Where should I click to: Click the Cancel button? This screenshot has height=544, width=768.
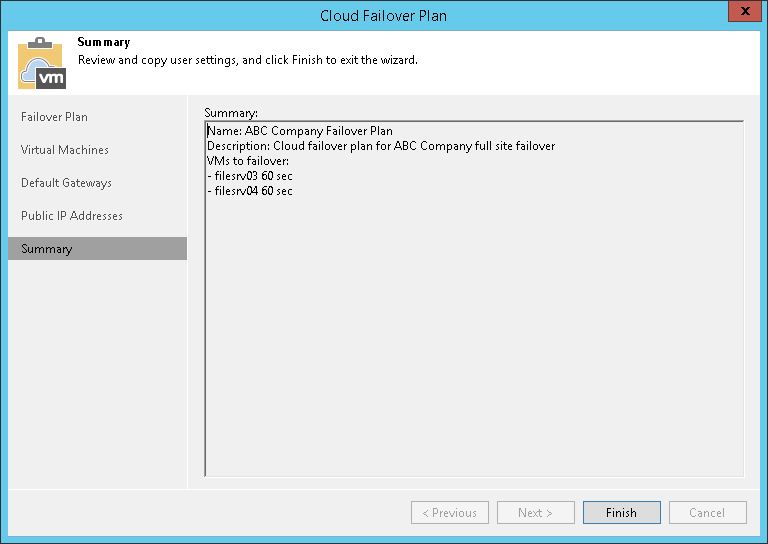707,513
